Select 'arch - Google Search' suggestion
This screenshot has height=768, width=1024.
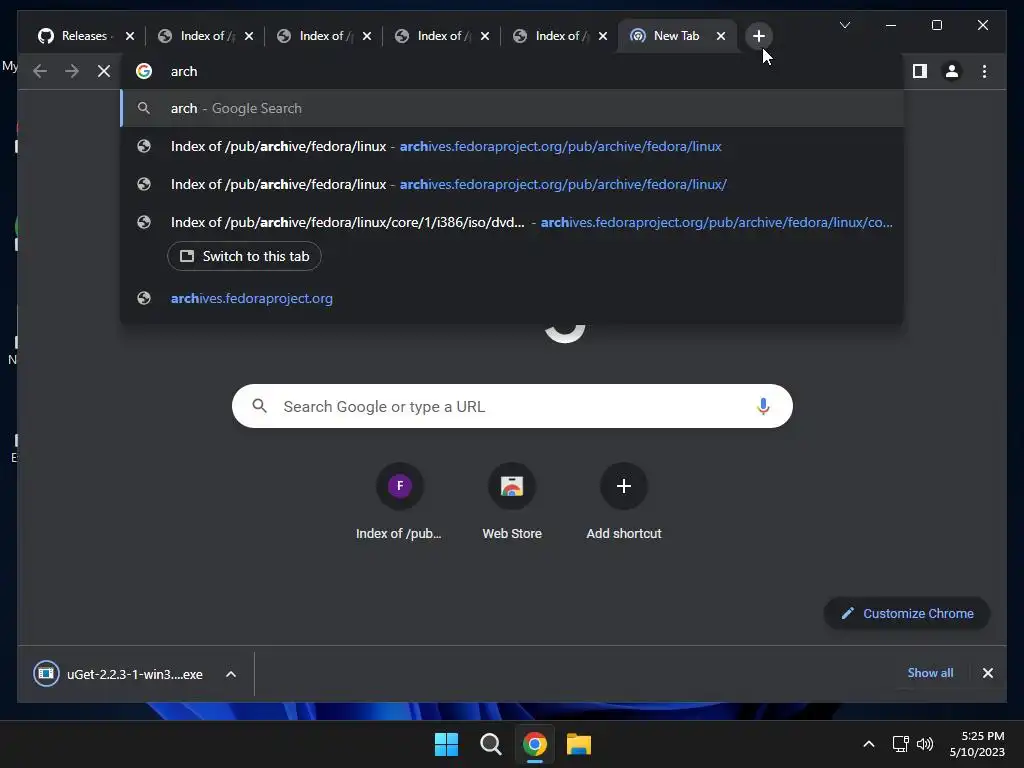(x=513, y=108)
